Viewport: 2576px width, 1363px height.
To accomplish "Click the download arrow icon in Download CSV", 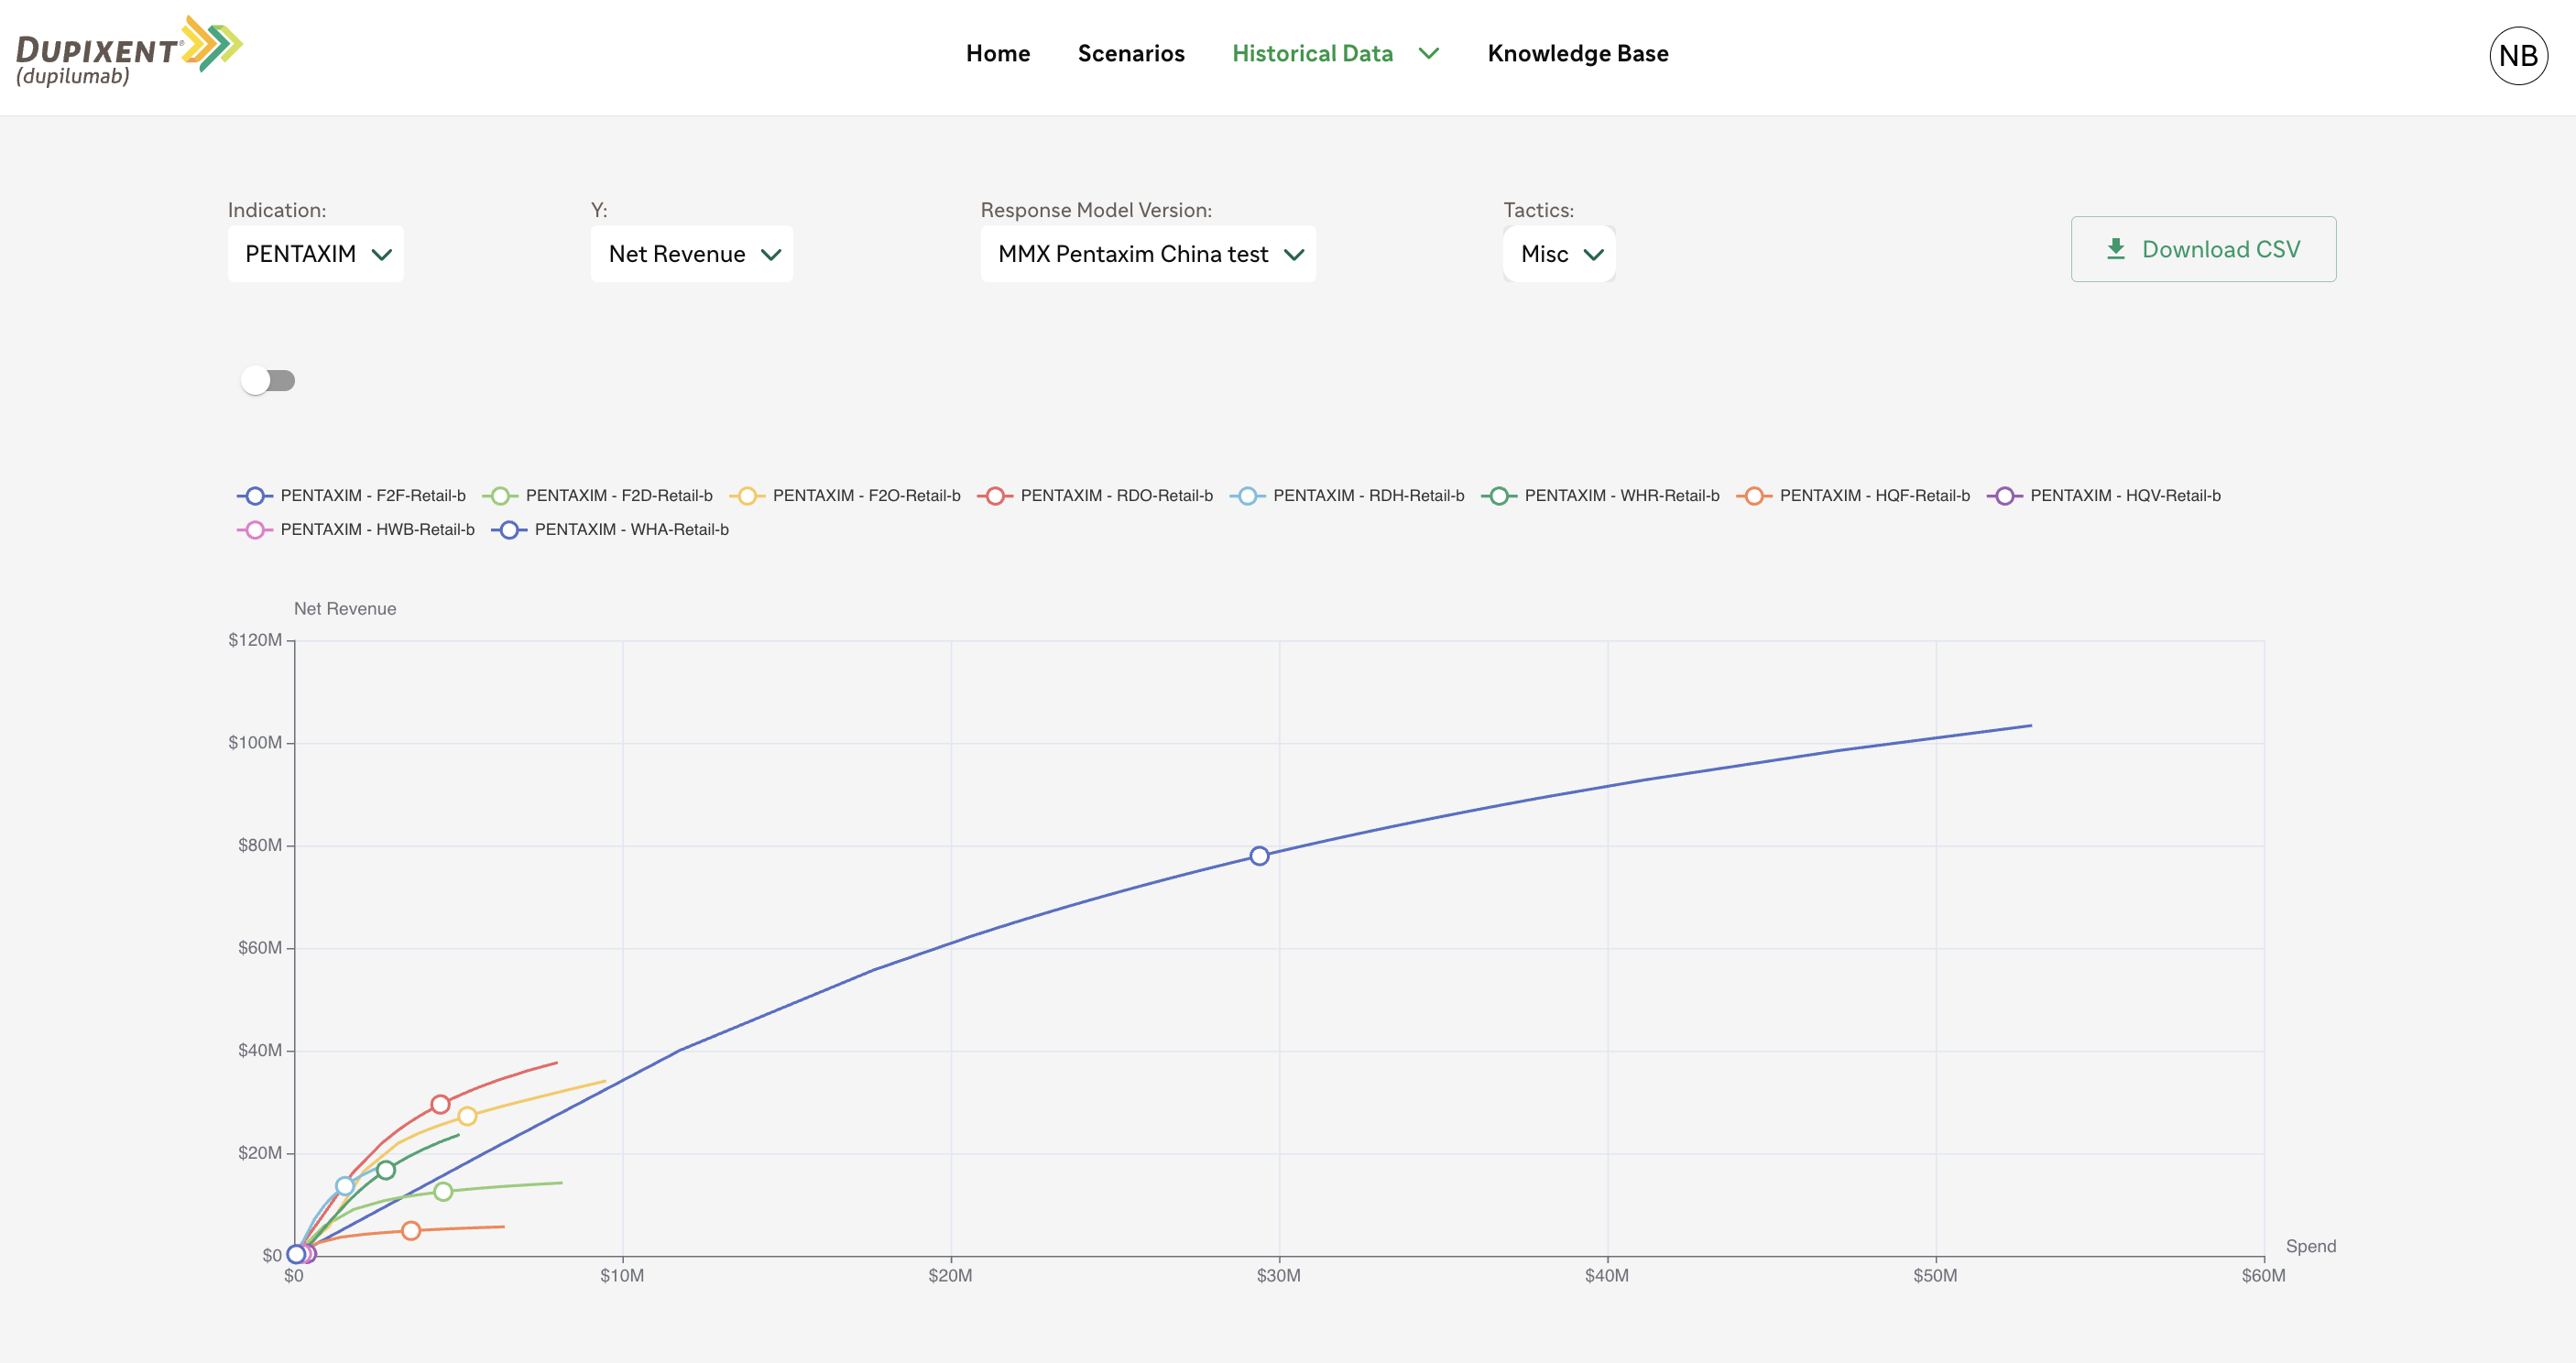I will (x=2115, y=249).
